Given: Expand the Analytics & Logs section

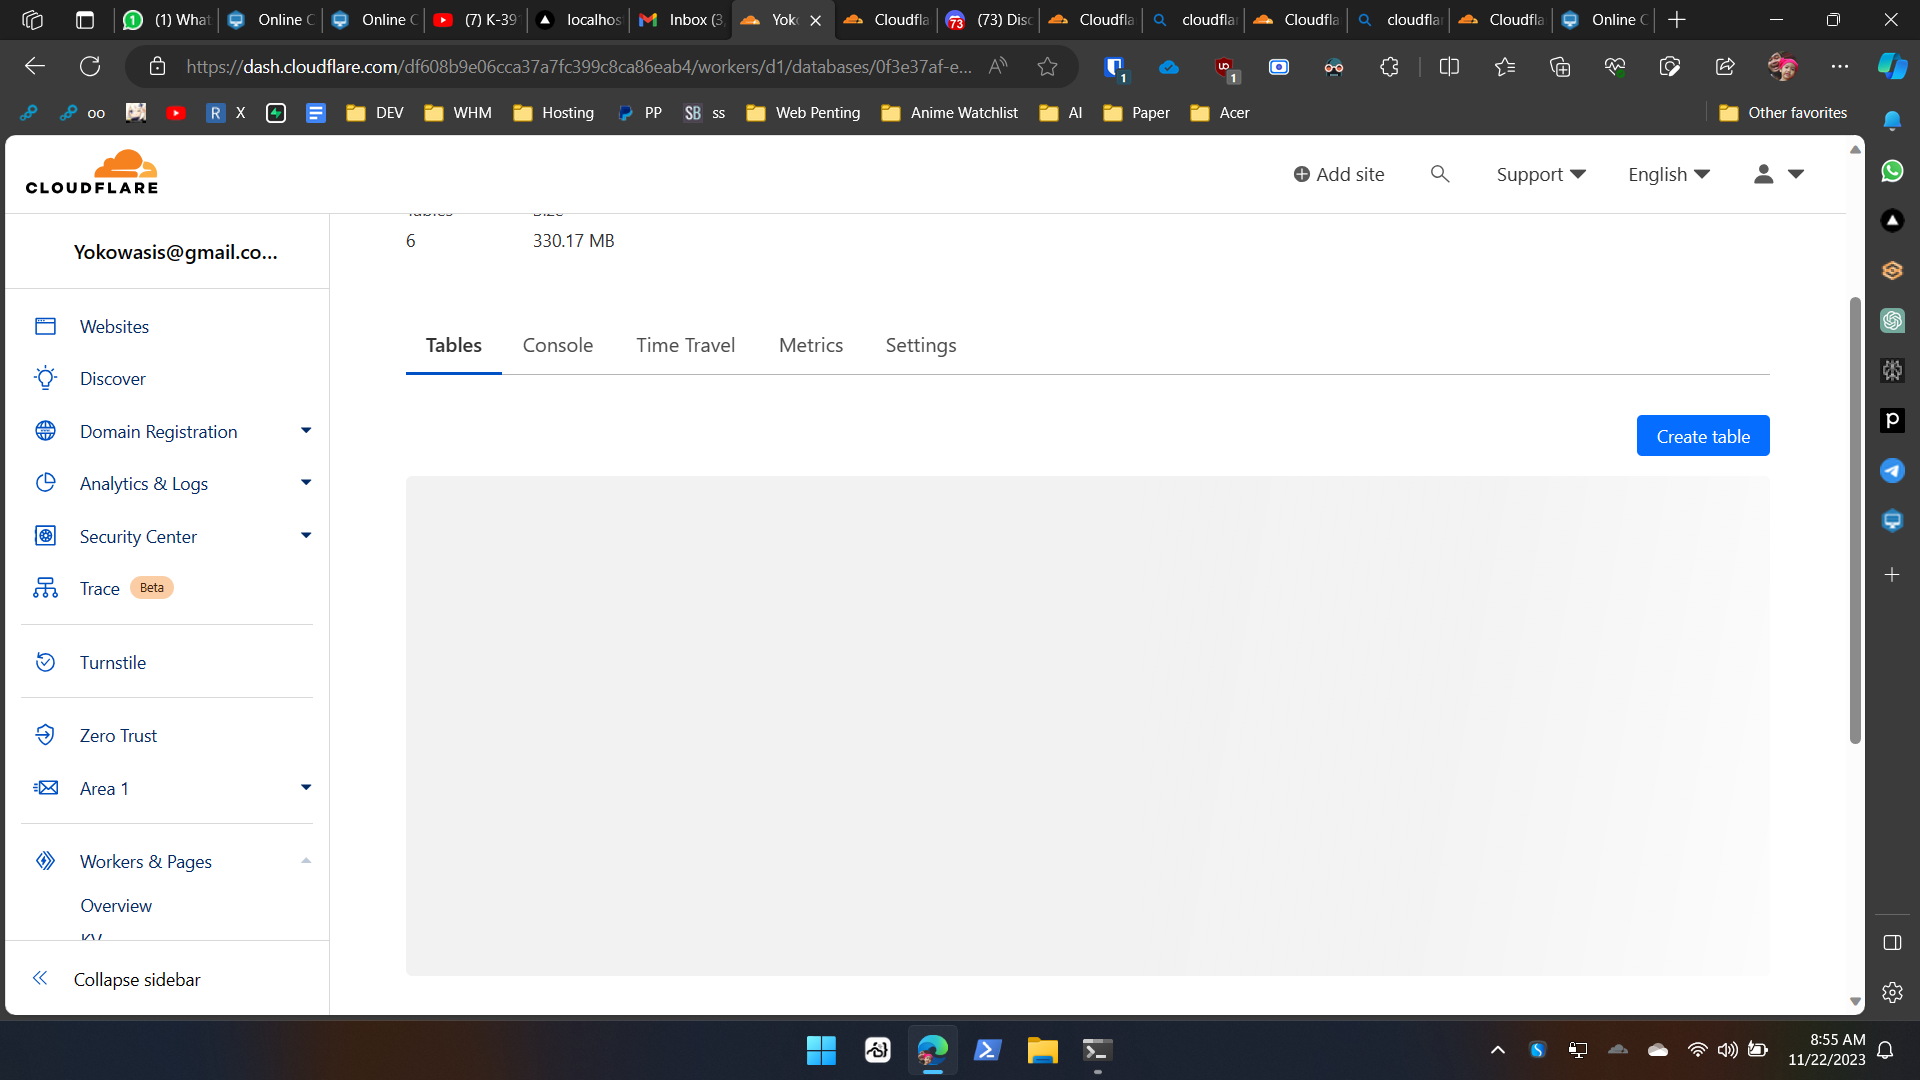Looking at the screenshot, I should (x=306, y=483).
